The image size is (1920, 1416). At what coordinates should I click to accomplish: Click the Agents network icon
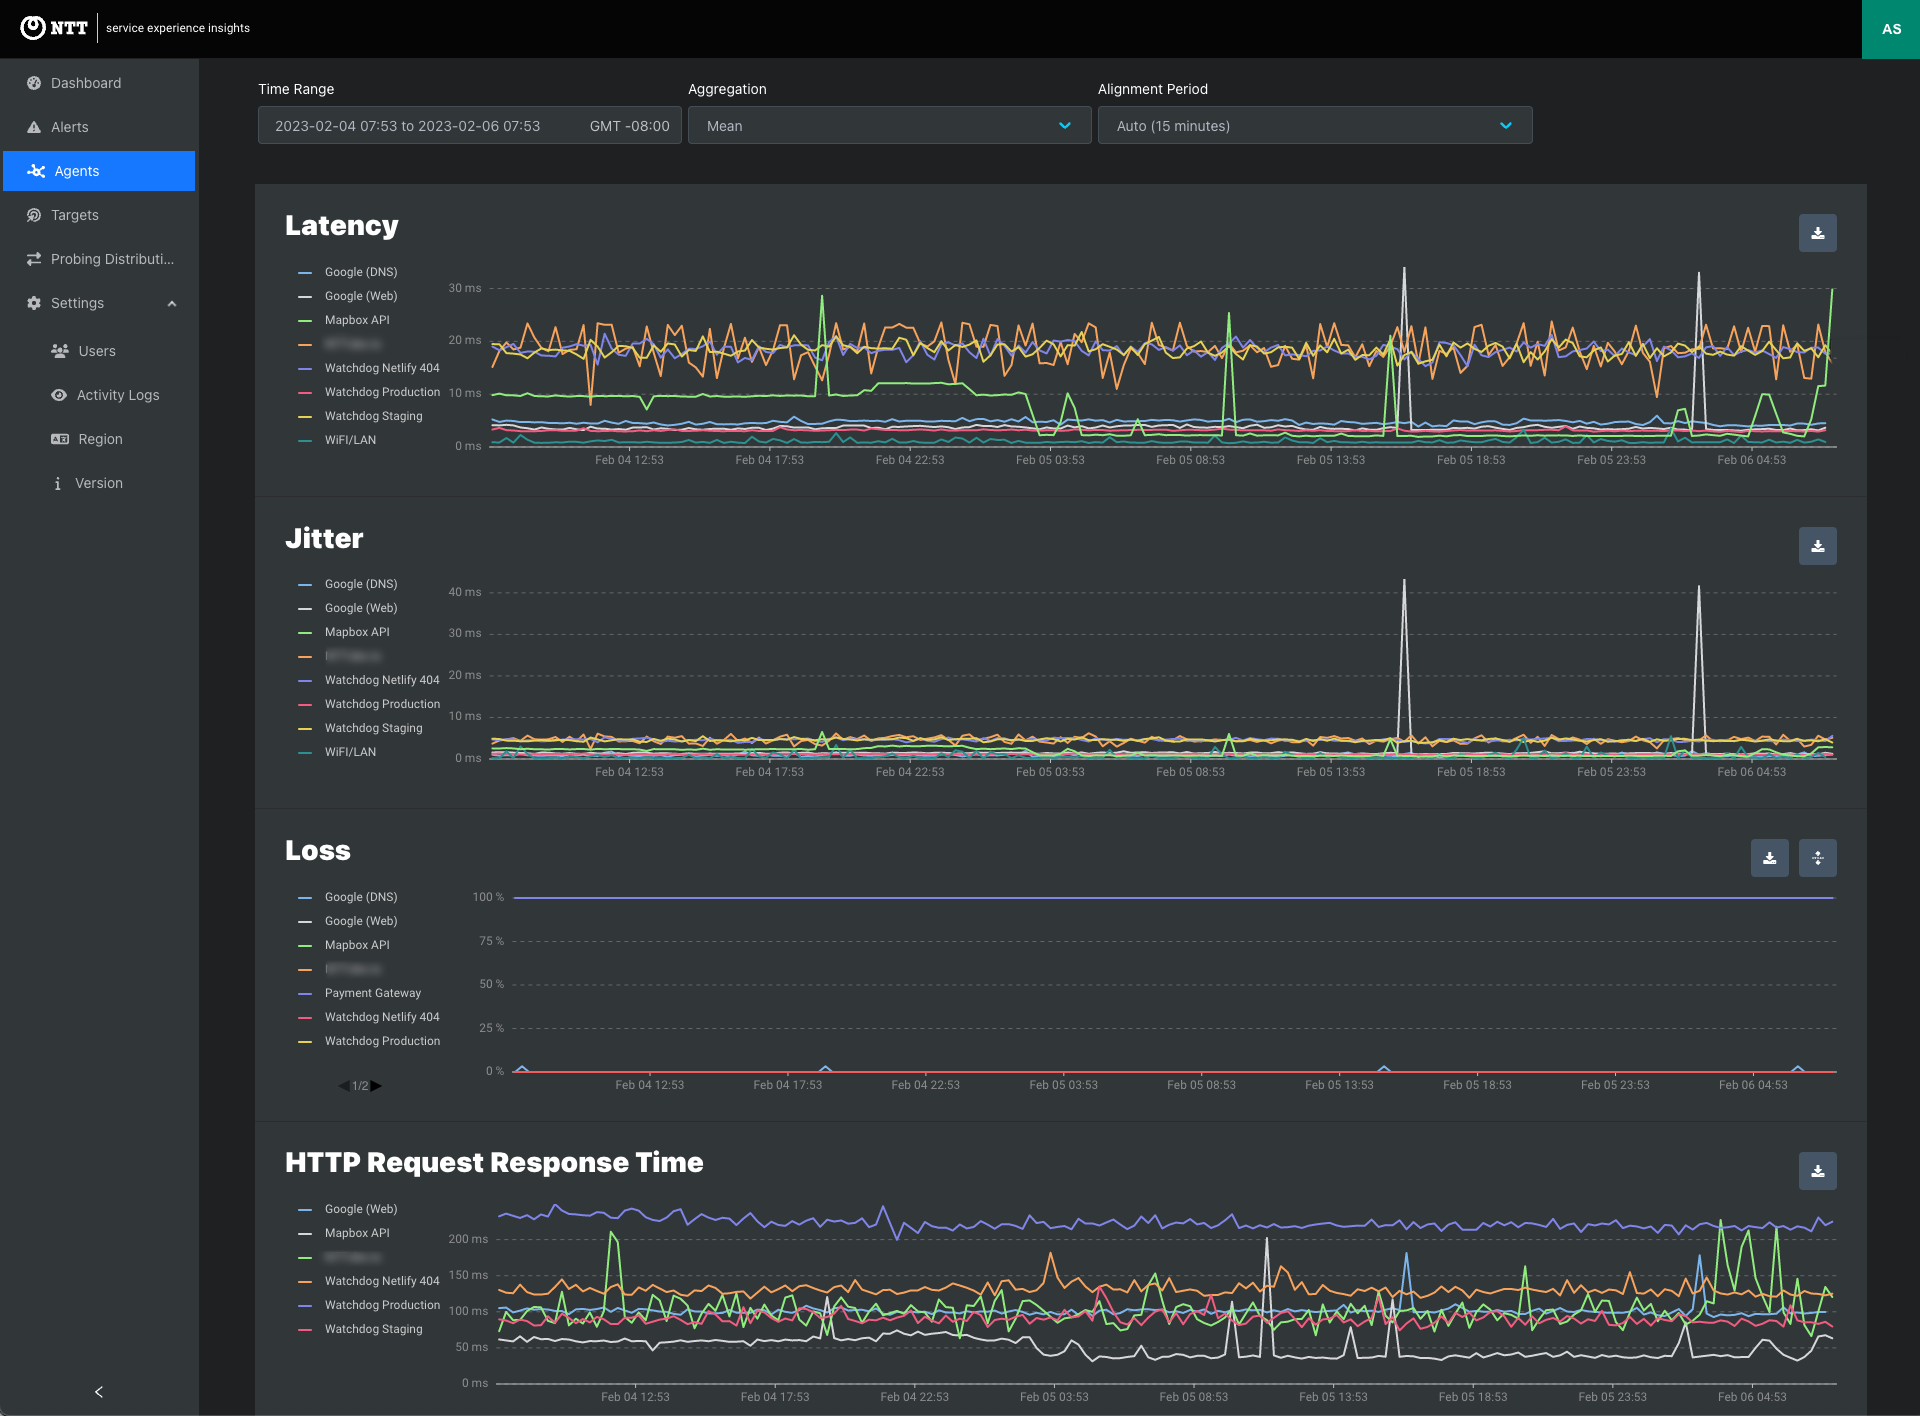37,171
